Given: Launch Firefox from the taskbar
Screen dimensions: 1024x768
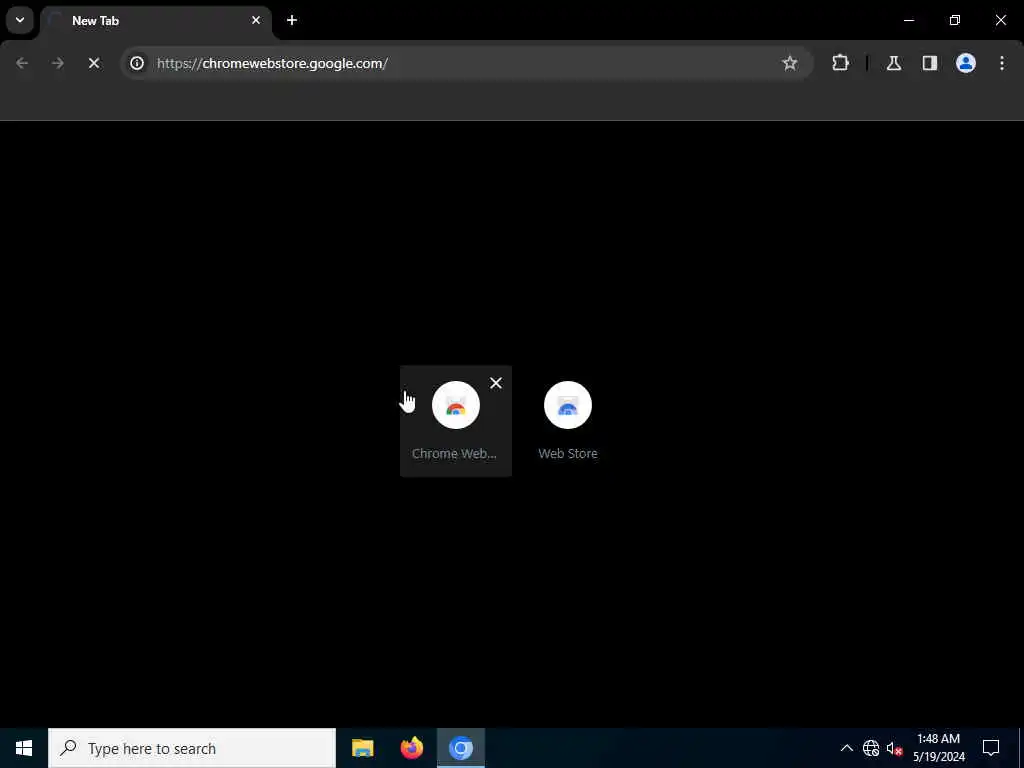Looking at the screenshot, I should pyautogui.click(x=411, y=748).
